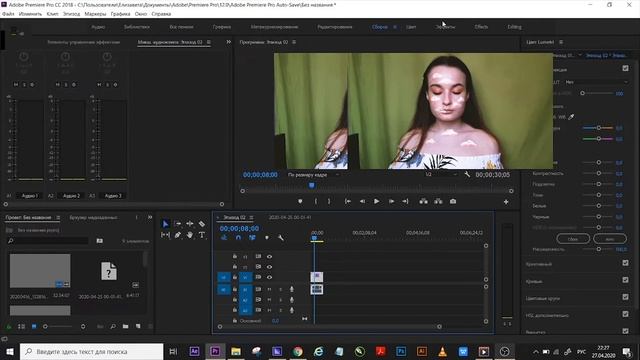Open Audio Clip Mixer panel menu
The width and height of the screenshot is (640, 360).
[x=209, y=42]
